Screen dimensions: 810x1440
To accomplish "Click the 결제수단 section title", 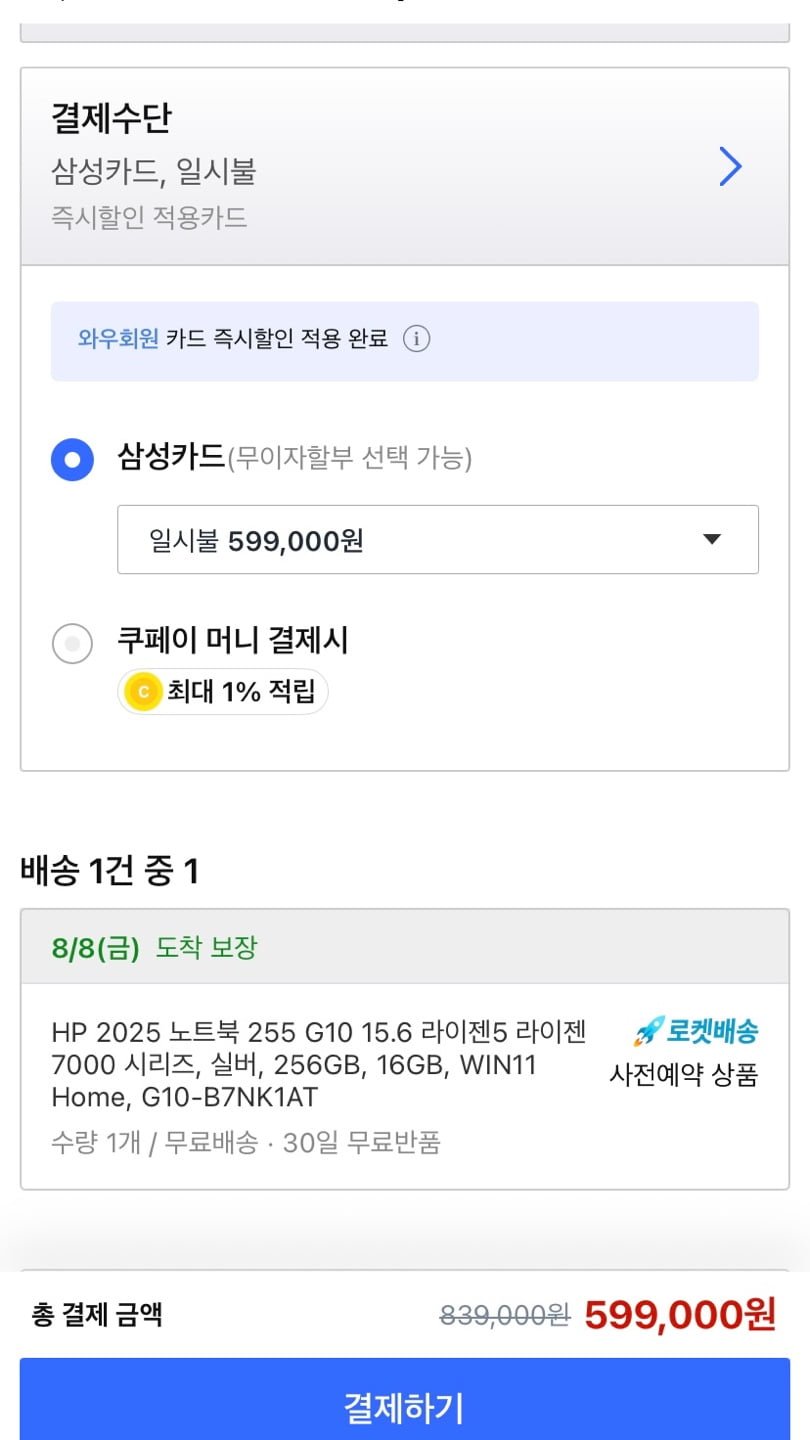I will tap(111, 119).
